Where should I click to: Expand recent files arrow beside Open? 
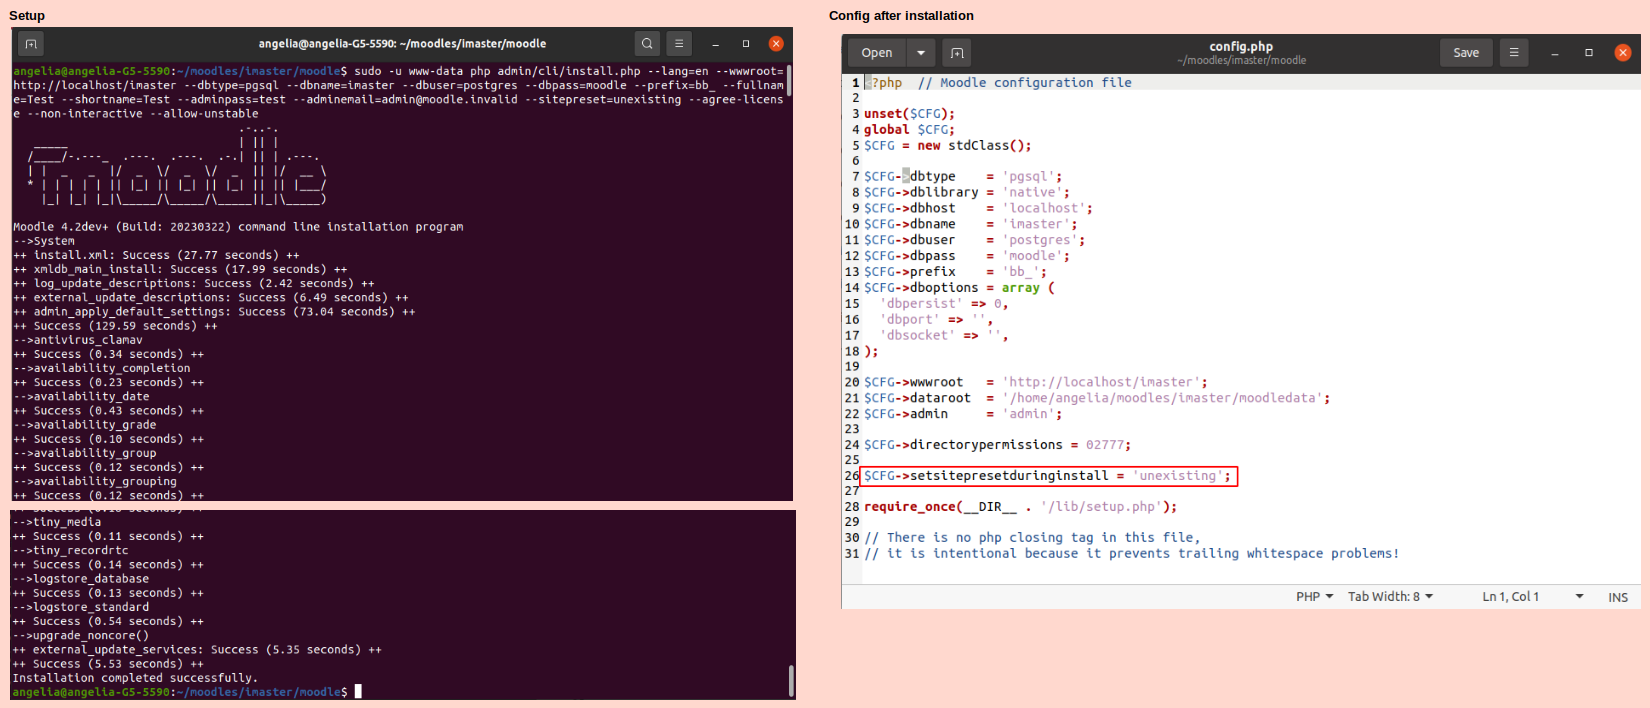921,53
